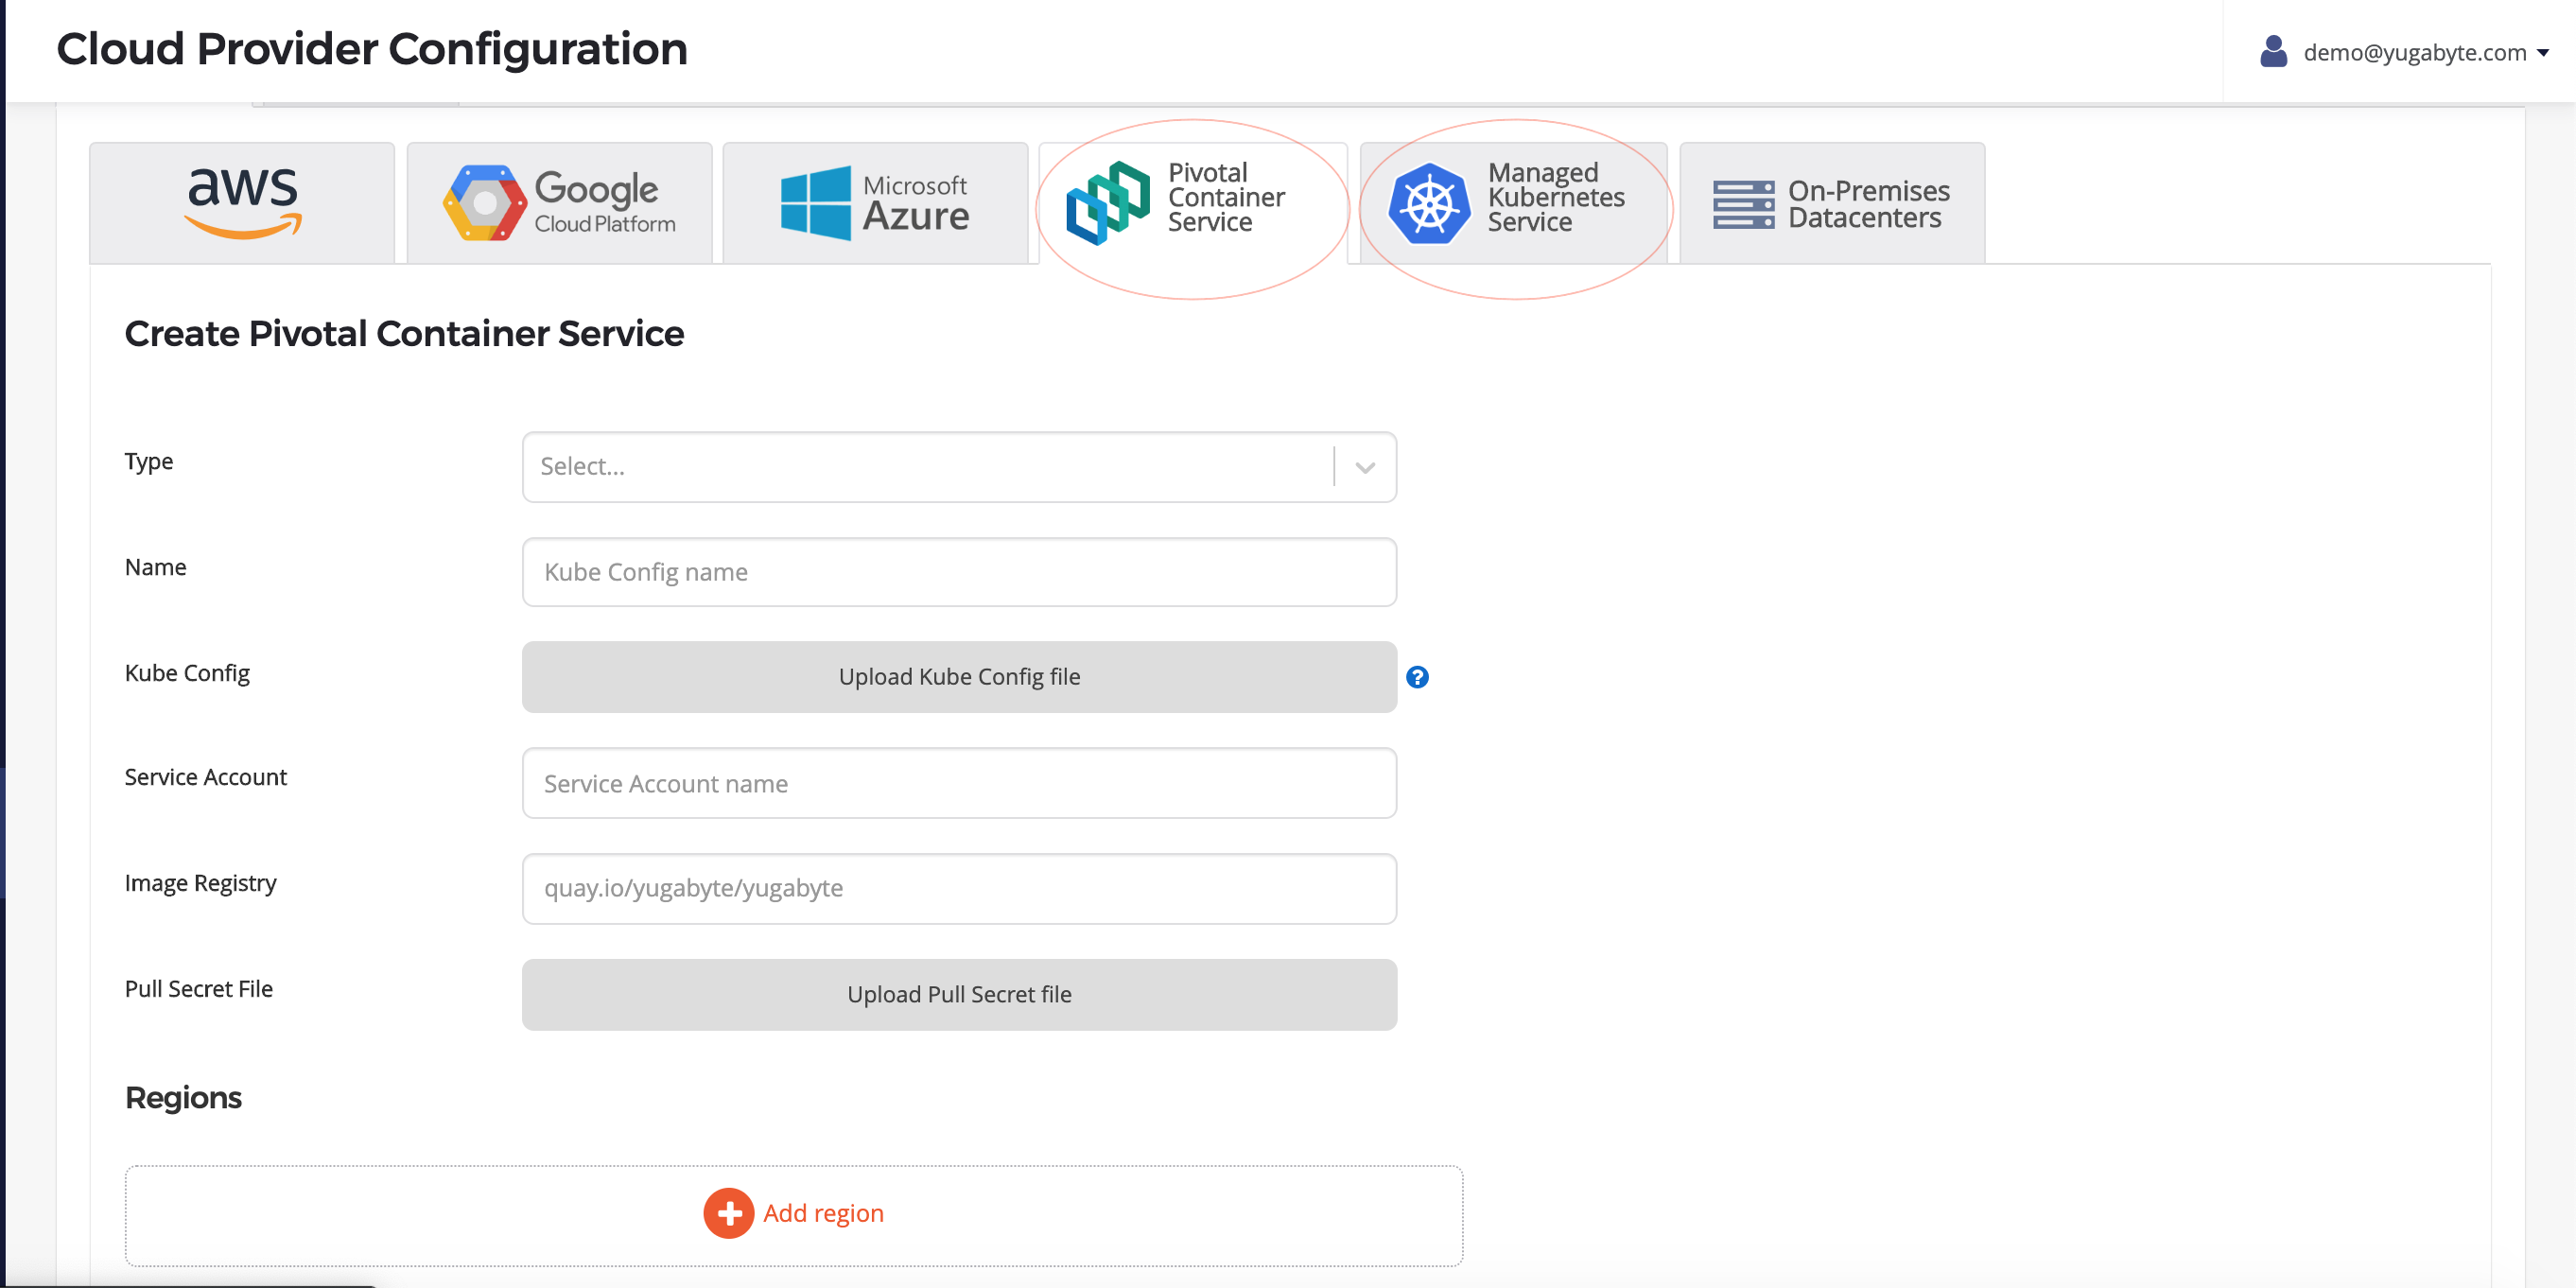Focus the Kube Config name field
2576x1288 pixels.
pos(959,572)
